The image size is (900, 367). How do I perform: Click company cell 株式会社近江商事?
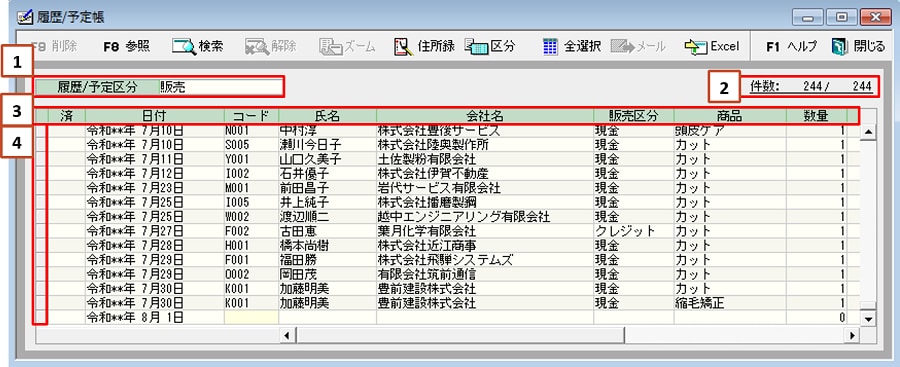coord(485,246)
